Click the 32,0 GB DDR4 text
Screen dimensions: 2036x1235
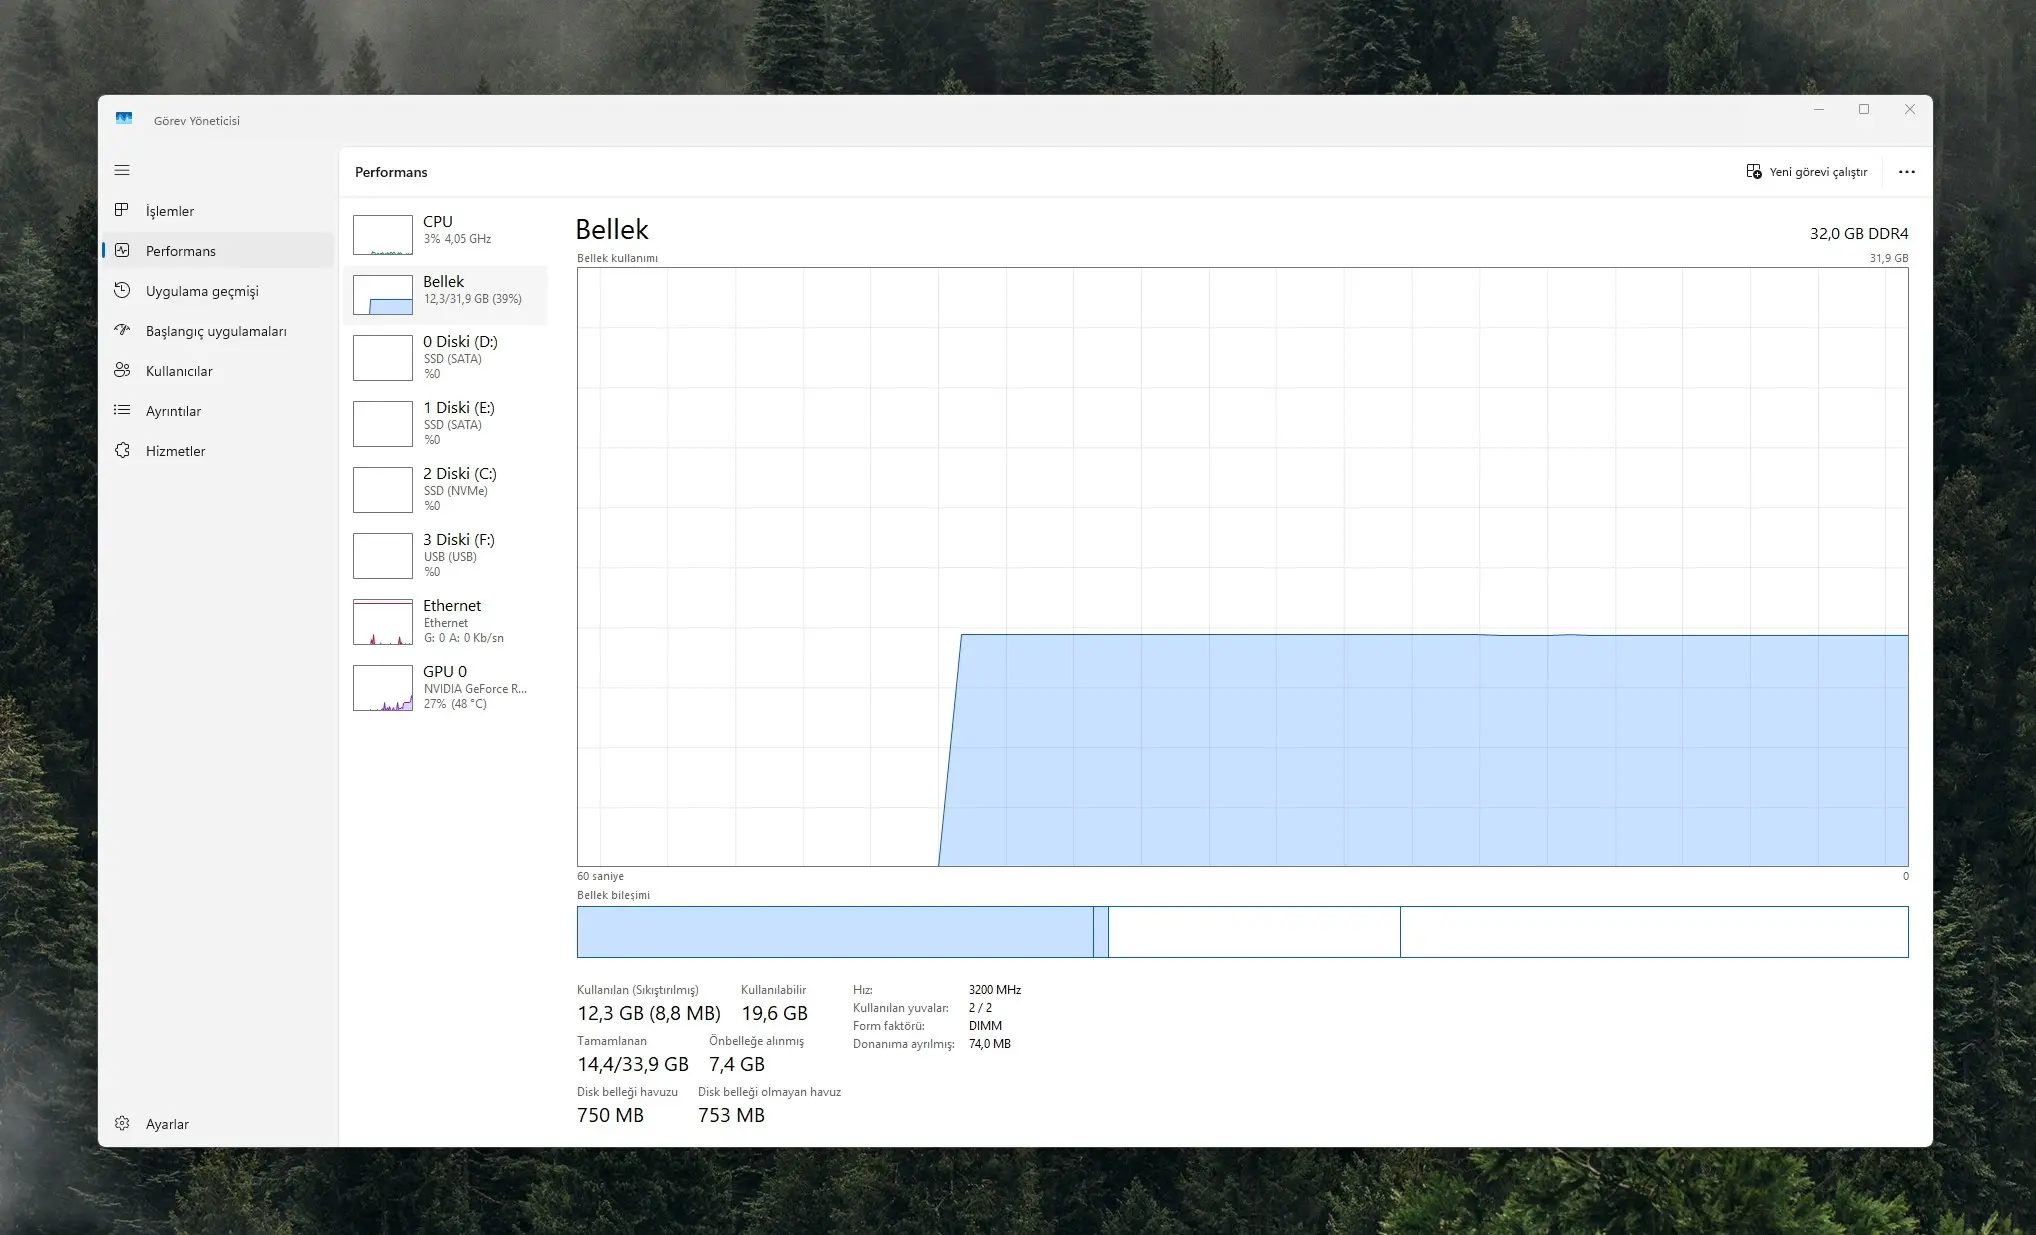coord(1859,233)
